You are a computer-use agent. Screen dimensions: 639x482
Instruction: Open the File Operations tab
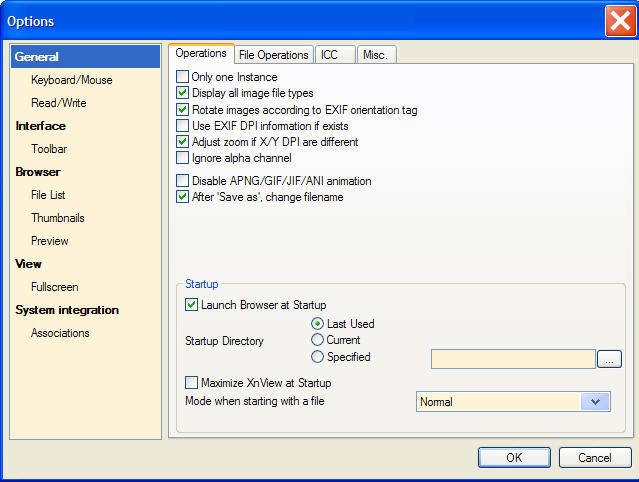coord(274,55)
